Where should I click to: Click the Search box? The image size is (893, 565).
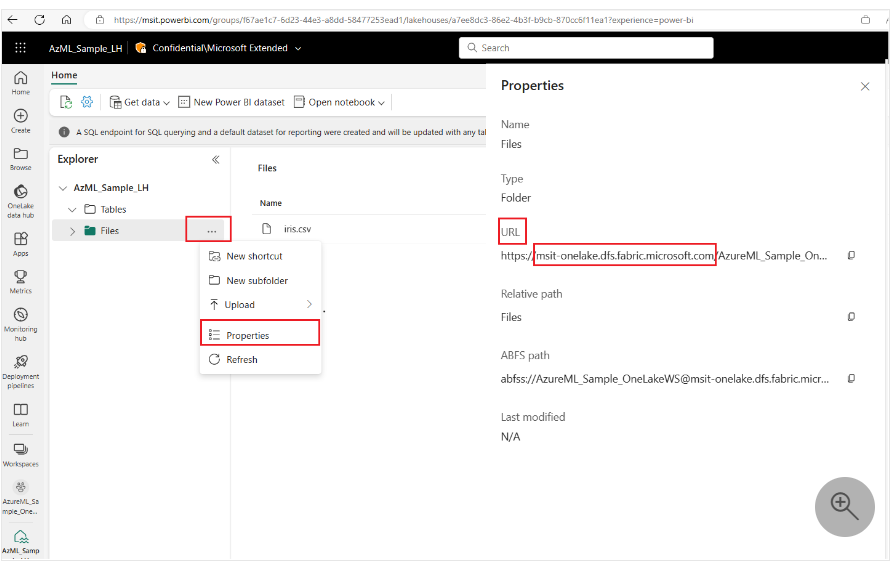coord(586,48)
